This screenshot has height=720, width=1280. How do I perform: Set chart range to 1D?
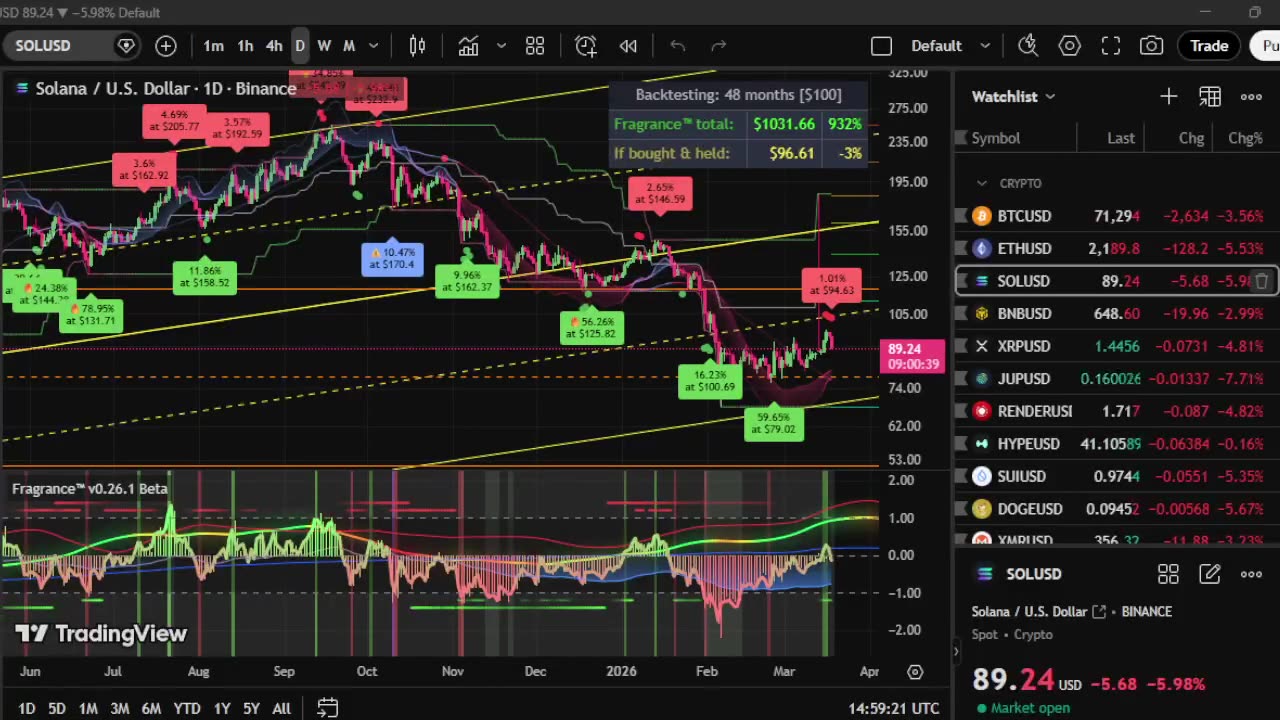(x=27, y=708)
